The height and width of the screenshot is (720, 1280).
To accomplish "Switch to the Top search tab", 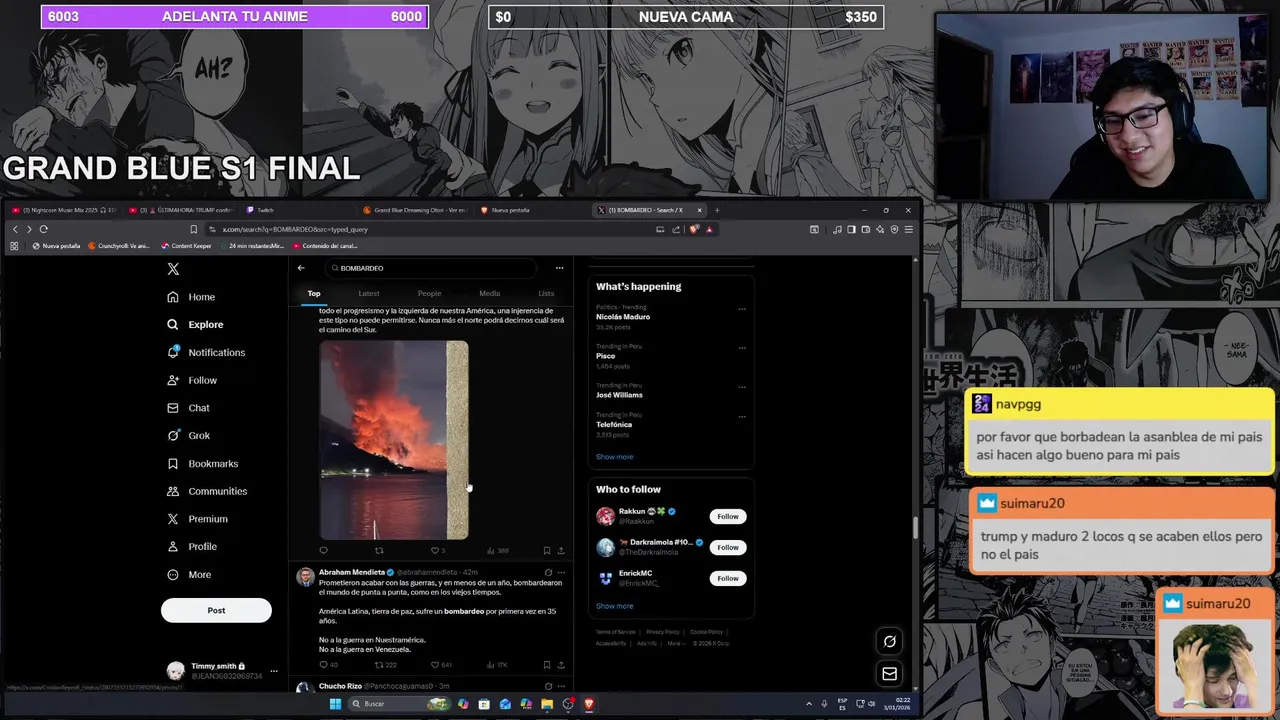I will (x=314, y=293).
